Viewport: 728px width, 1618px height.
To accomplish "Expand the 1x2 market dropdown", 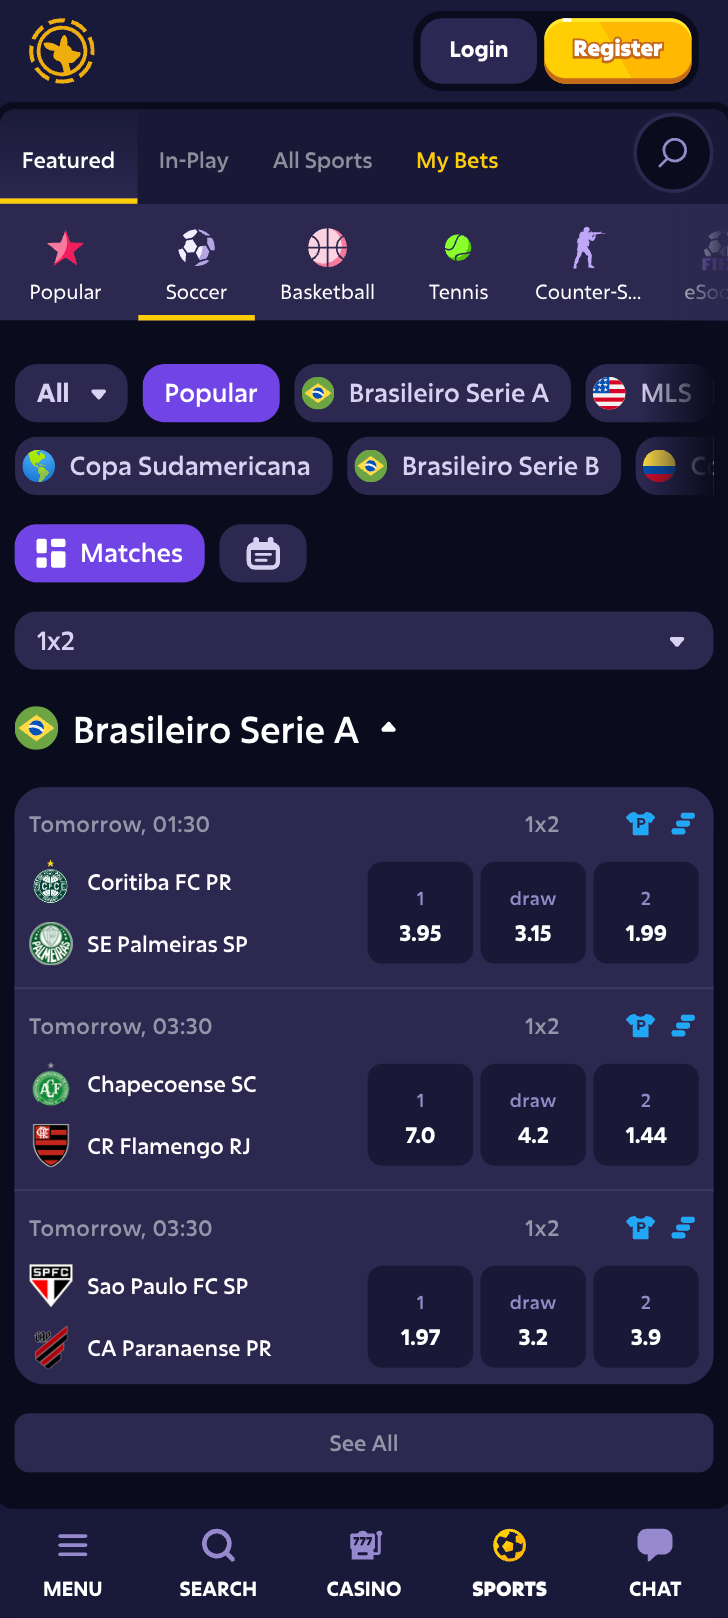I will click(364, 641).
